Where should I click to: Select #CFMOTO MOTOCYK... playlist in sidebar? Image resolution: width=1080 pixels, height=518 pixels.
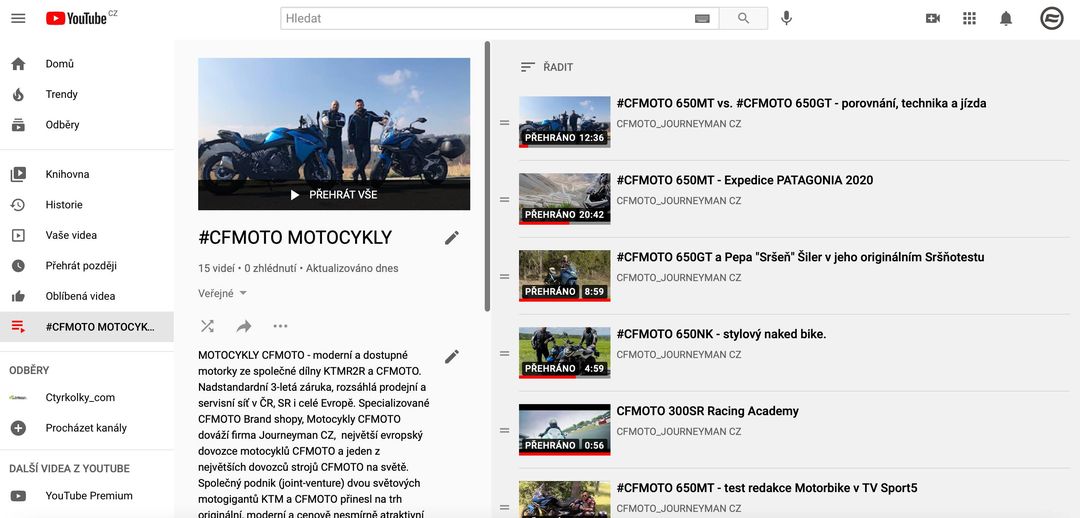[87, 327]
